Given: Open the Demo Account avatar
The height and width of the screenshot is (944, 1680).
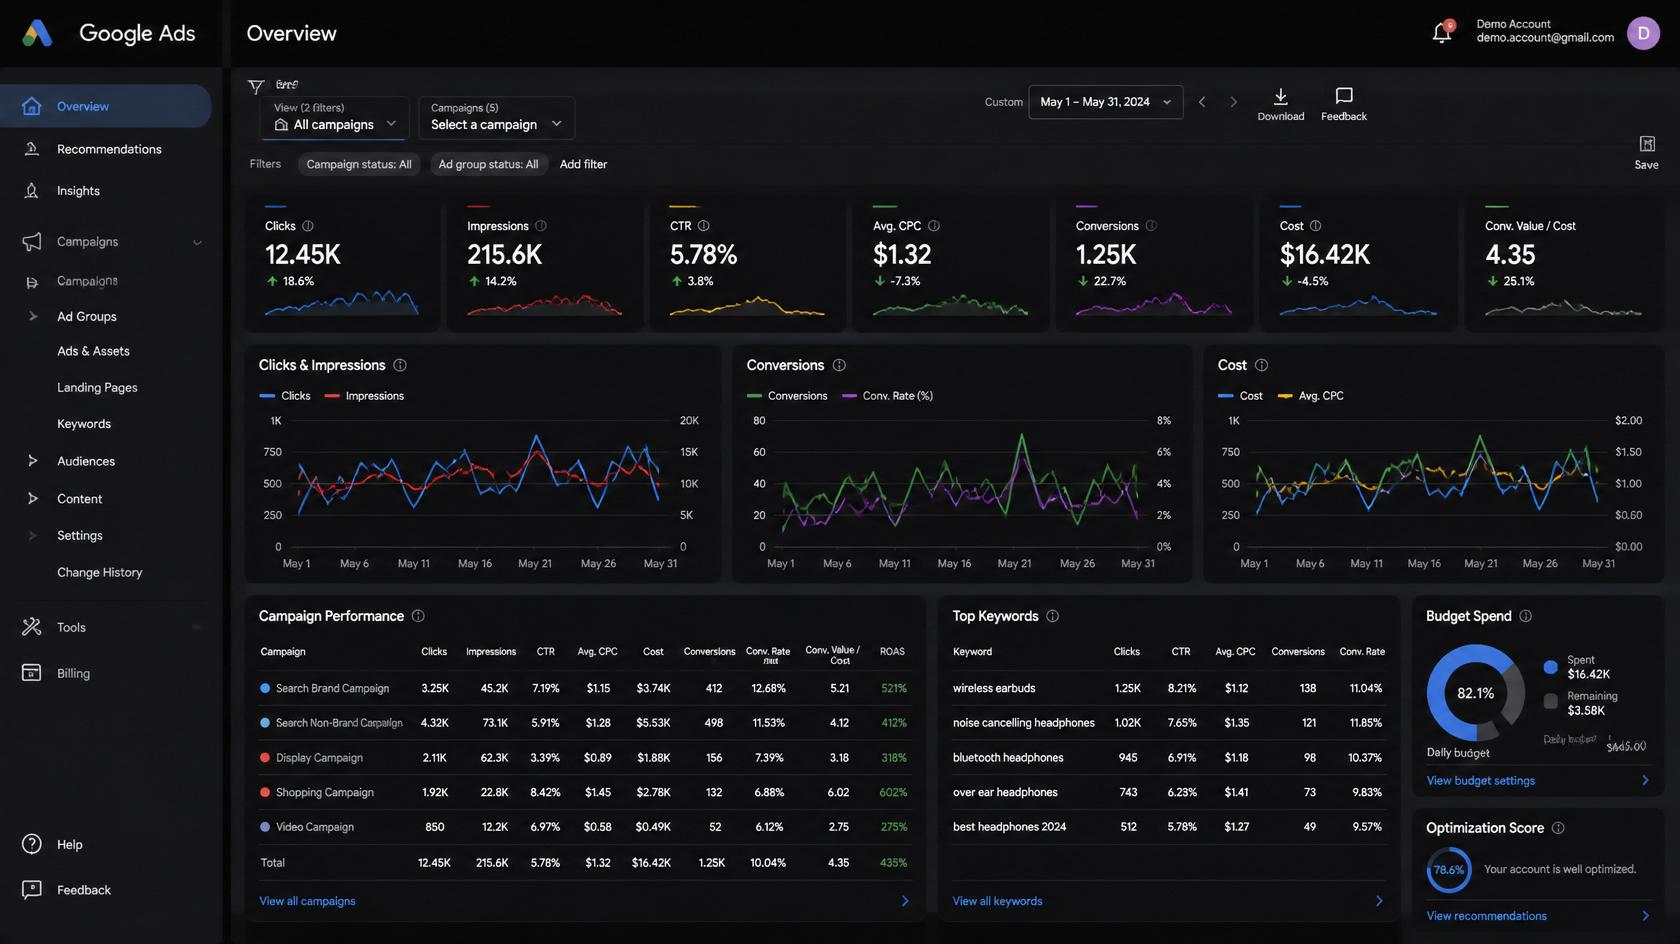Looking at the screenshot, I should tap(1643, 33).
